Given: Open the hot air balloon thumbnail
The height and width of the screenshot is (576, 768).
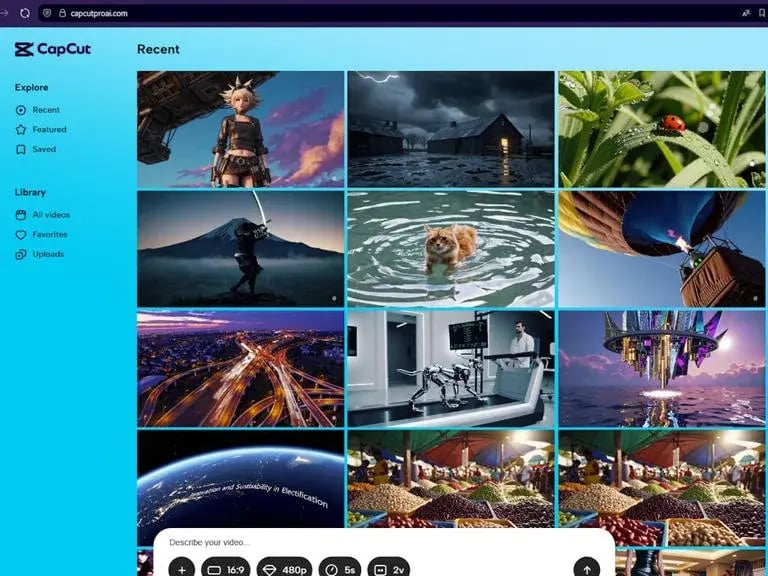Looking at the screenshot, I should pyautogui.click(x=662, y=249).
